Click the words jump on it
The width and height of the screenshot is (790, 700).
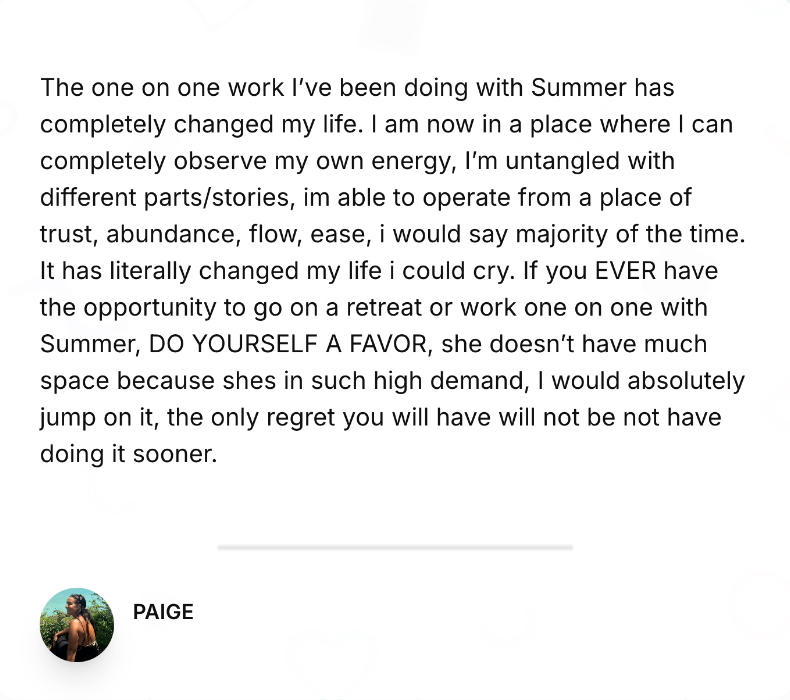pos(97,418)
